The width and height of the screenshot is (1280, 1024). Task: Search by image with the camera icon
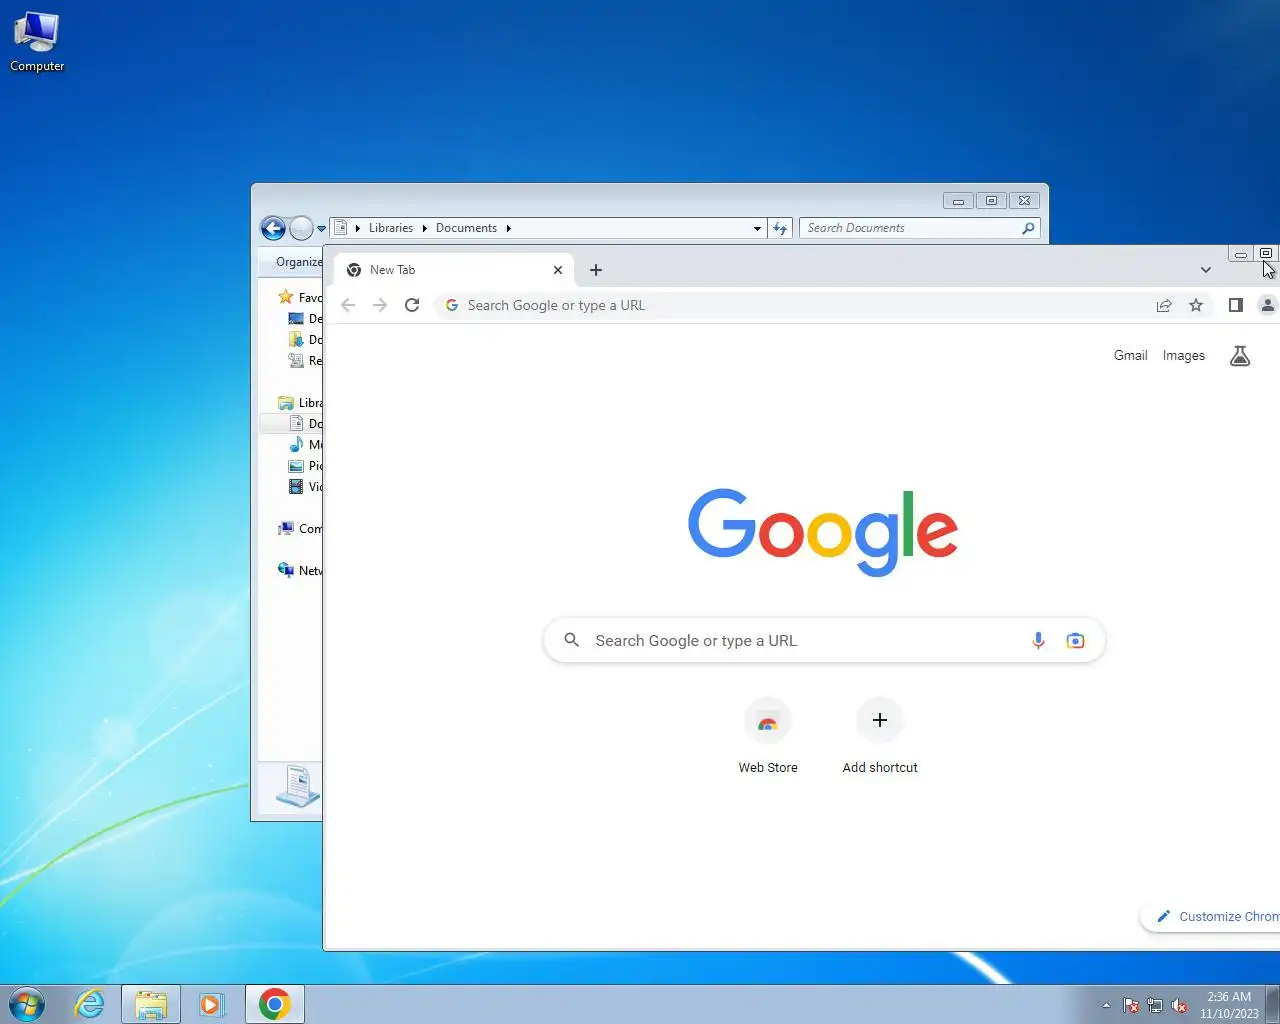click(1075, 641)
